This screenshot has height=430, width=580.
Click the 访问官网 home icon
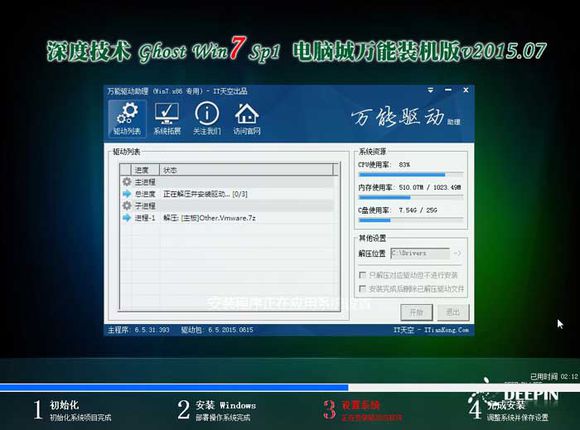pyautogui.click(x=247, y=118)
